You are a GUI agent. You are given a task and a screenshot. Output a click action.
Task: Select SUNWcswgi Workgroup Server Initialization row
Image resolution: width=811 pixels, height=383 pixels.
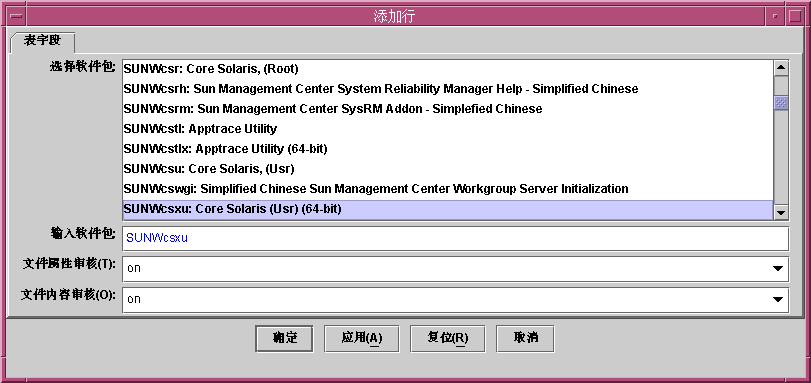[448, 189]
